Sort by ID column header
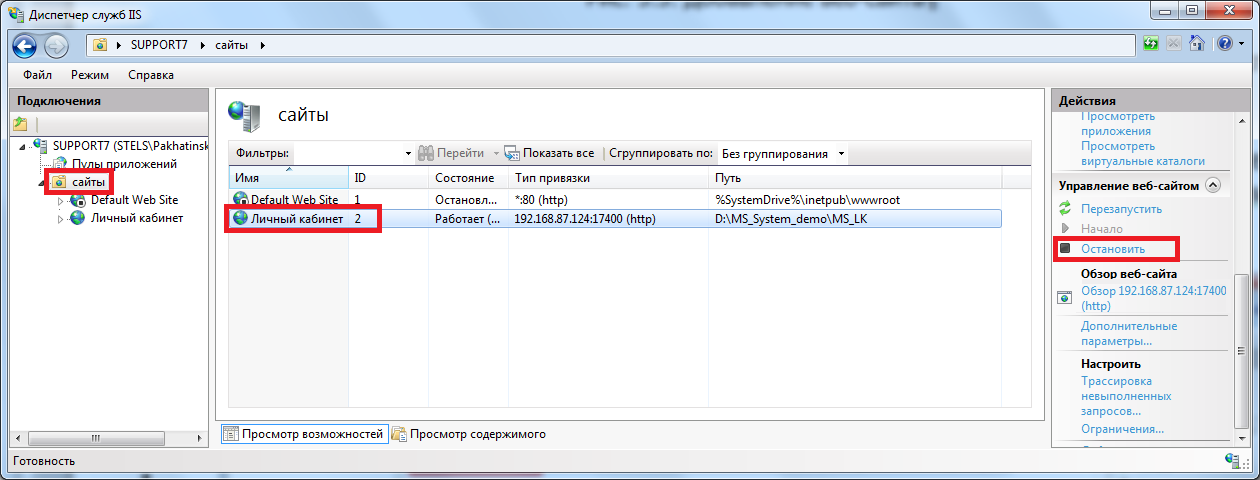1260x480 pixels. pos(389,178)
